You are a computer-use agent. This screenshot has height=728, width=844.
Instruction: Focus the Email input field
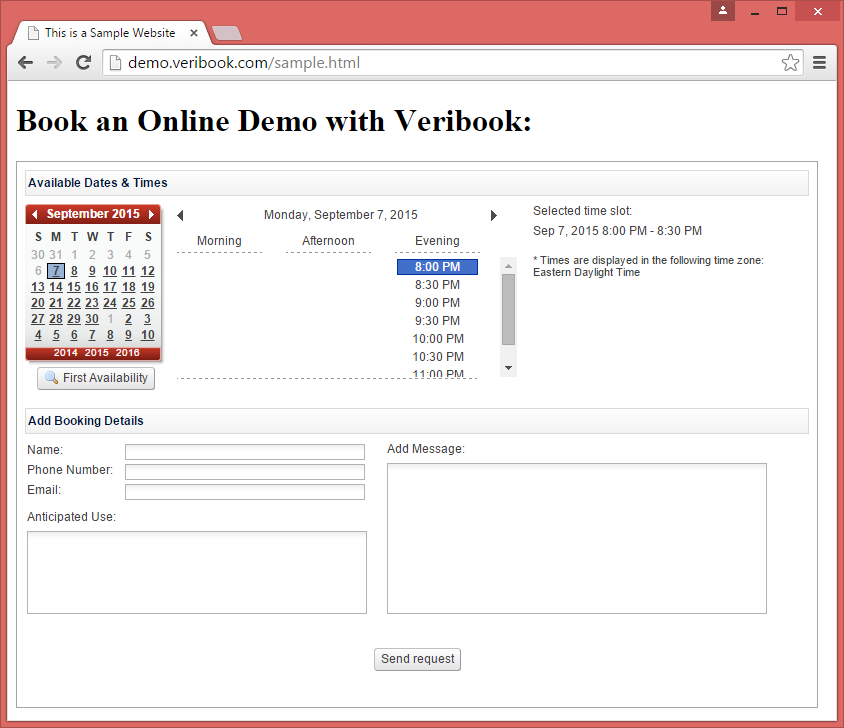(x=245, y=492)
